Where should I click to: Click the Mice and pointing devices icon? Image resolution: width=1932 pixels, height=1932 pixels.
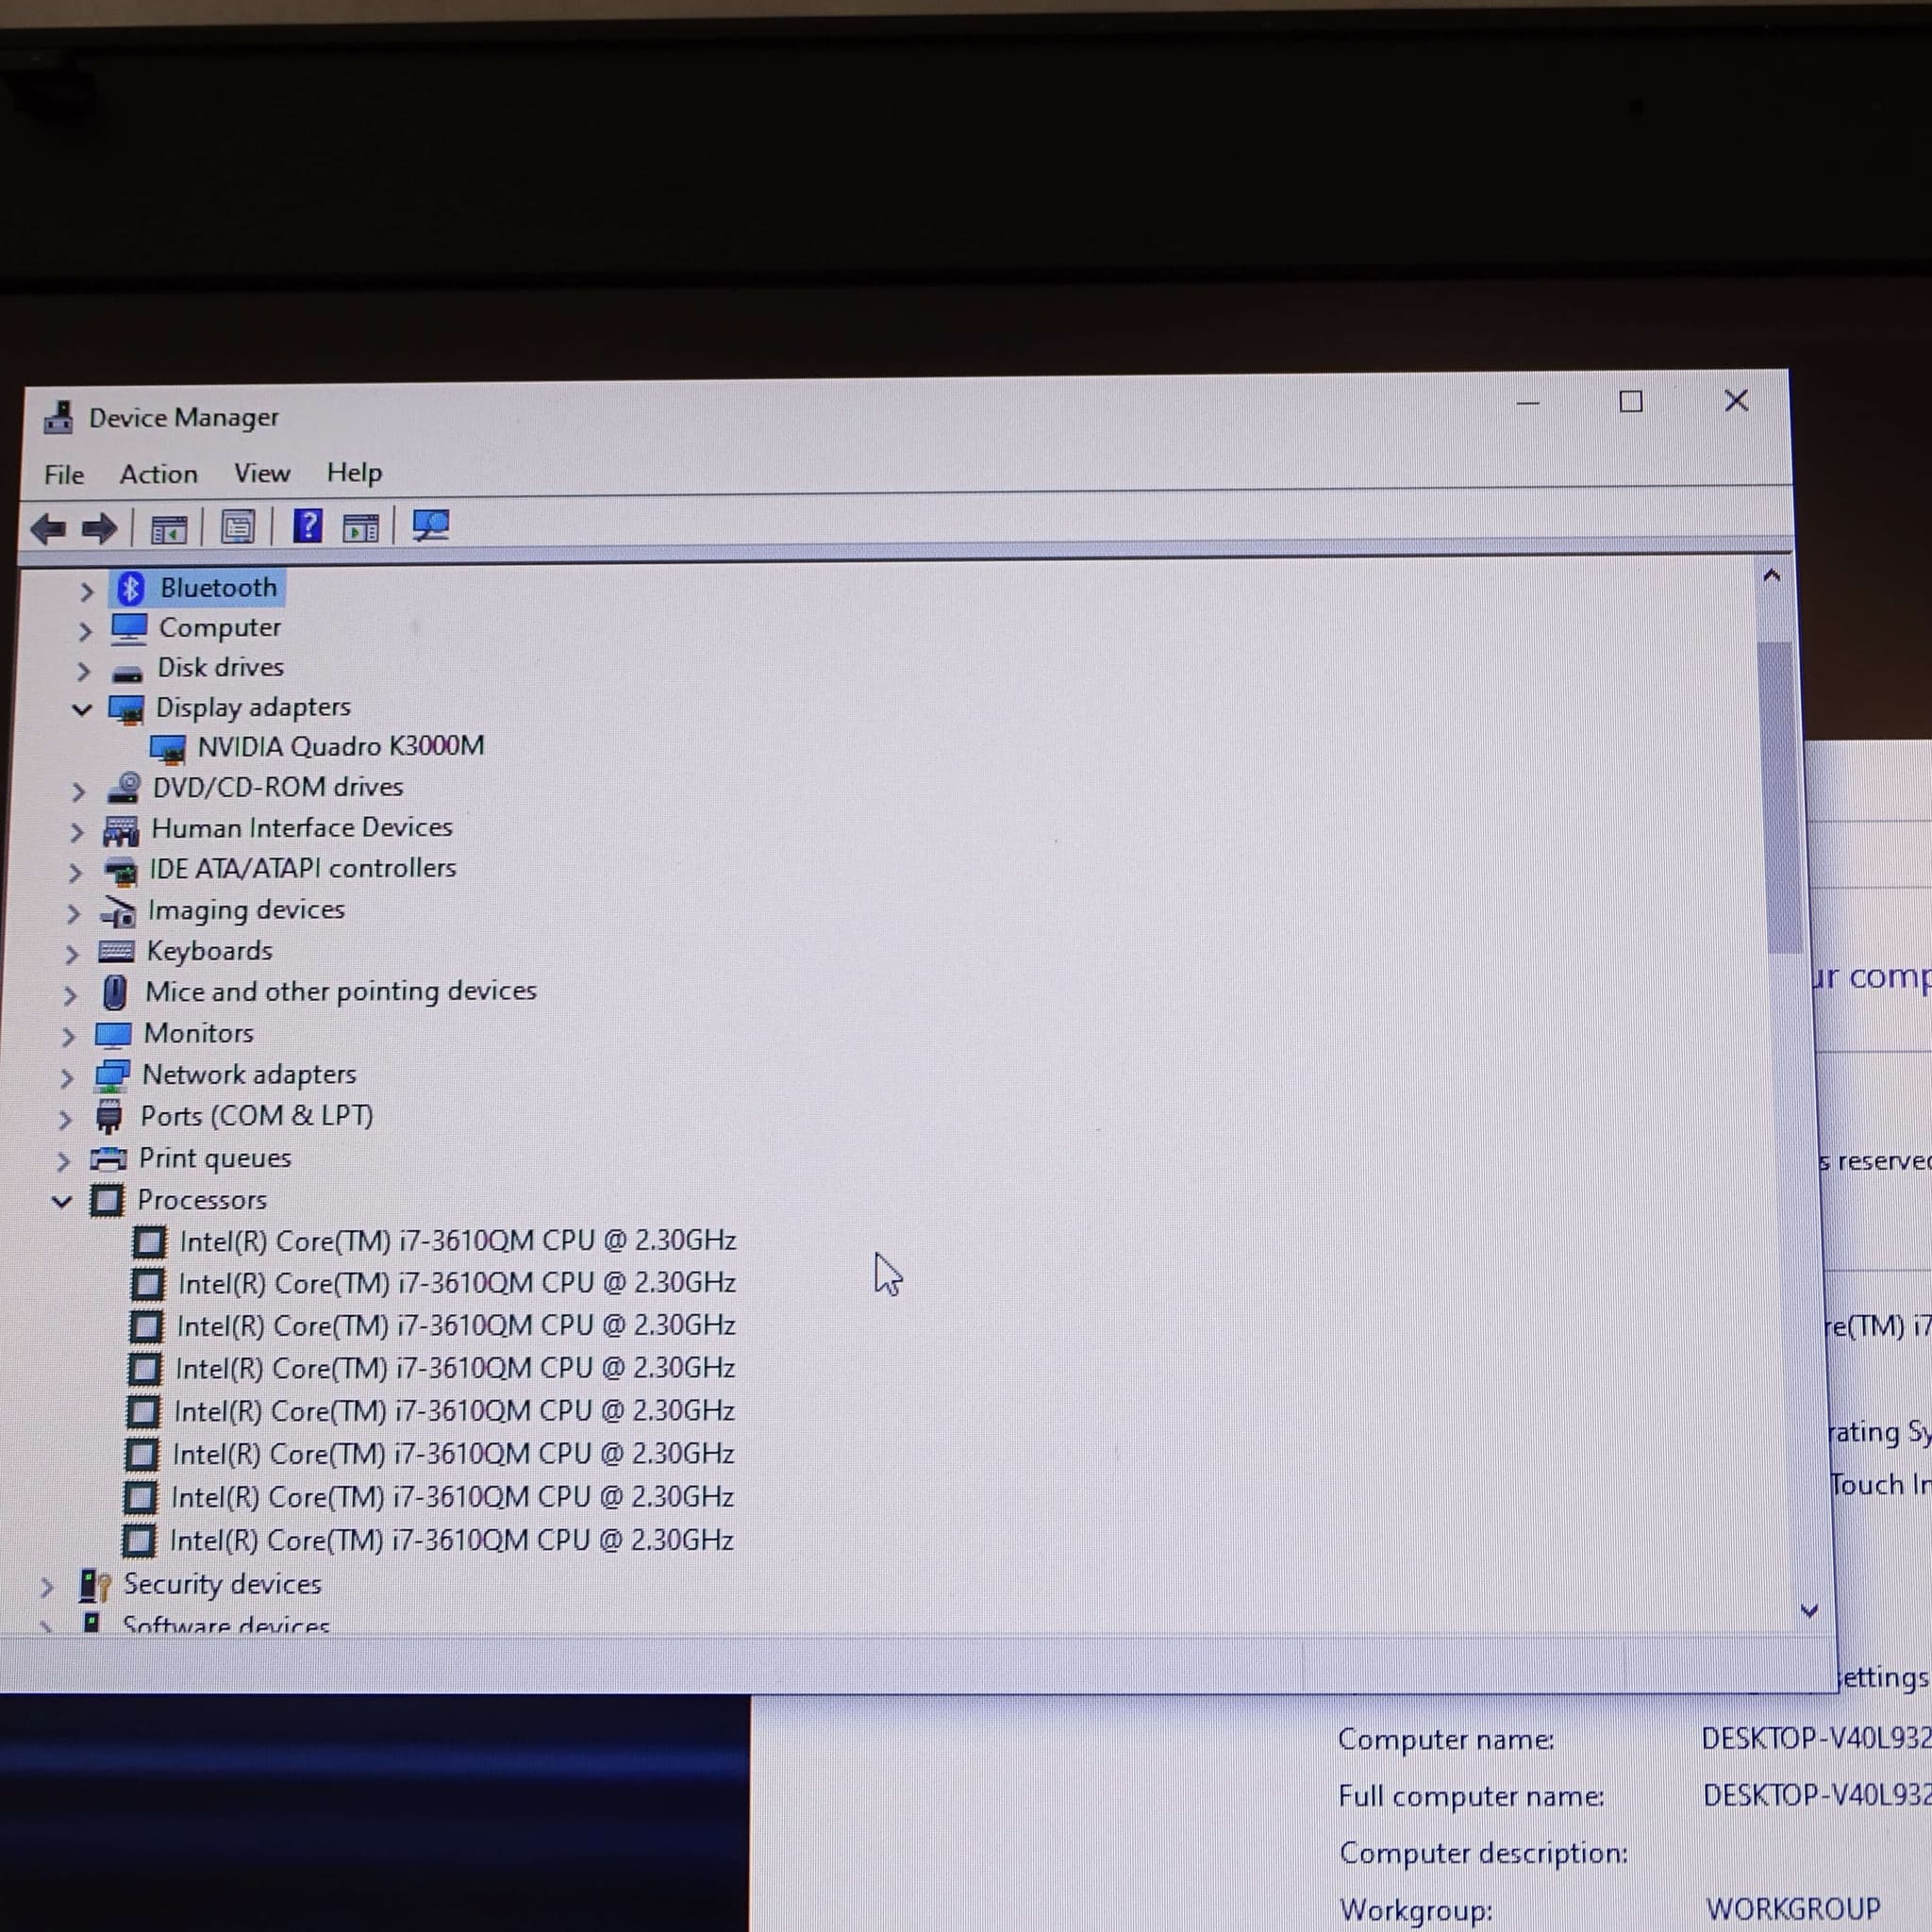tap(115, 993)
